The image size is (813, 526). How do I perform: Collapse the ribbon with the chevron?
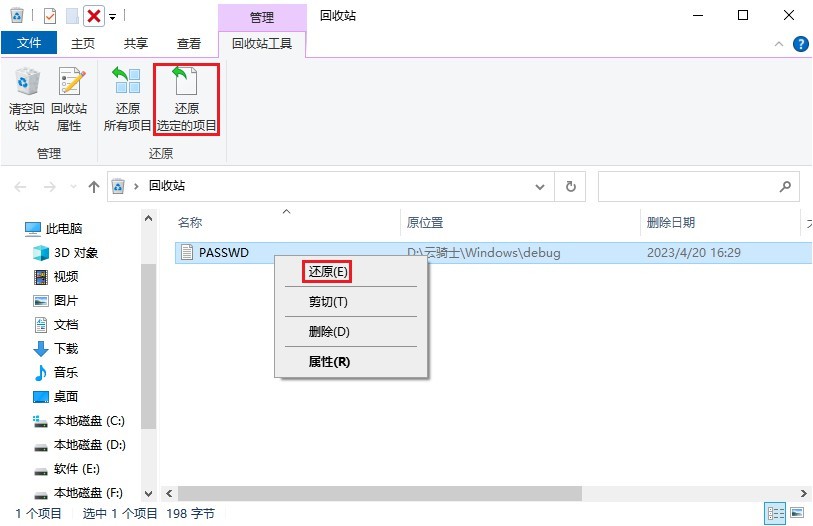pyautogui.click(x=779, y=44)
